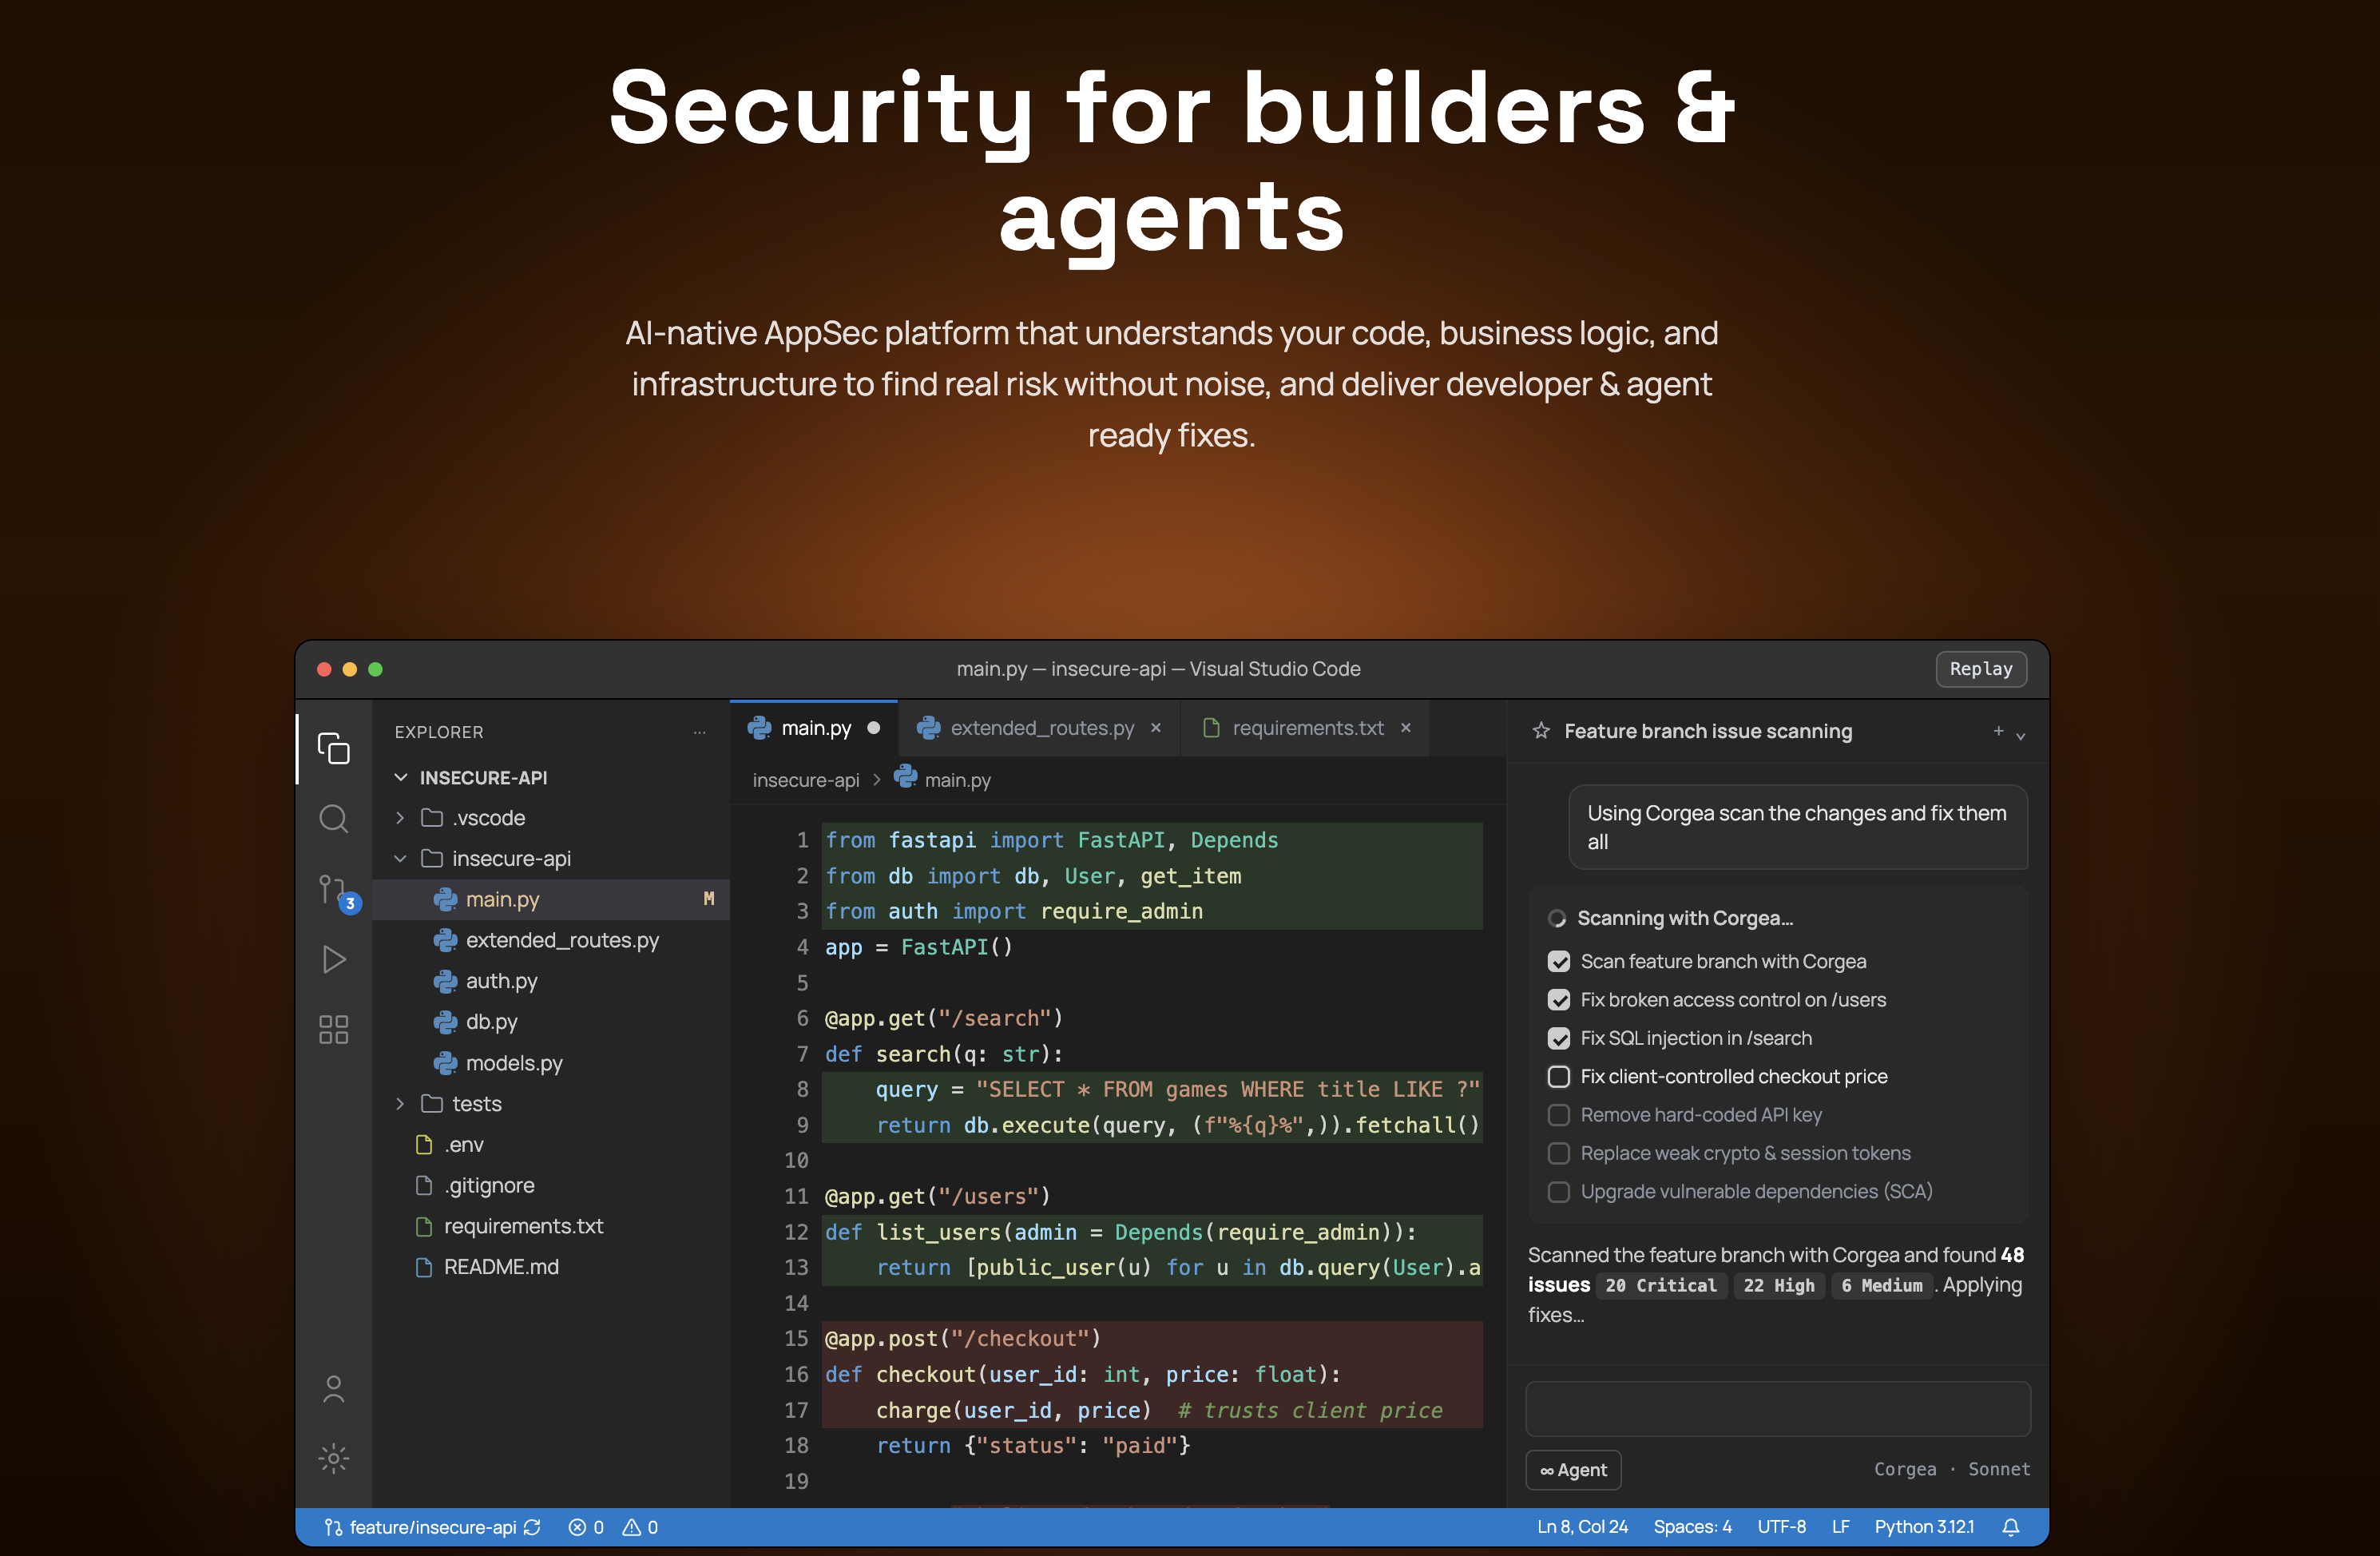2380x1556 pixels.
Task: Check Upgrade vulnerable dependencies (SCA)
Action: coord(1558,1191)
